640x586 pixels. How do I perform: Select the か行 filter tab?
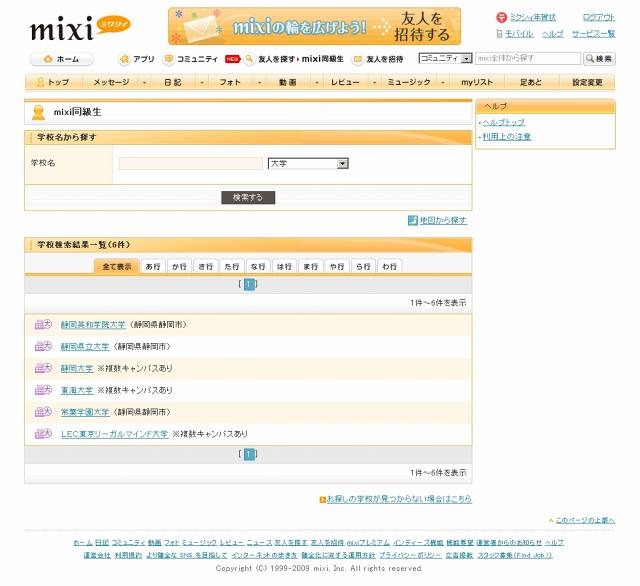coord(179,266)
